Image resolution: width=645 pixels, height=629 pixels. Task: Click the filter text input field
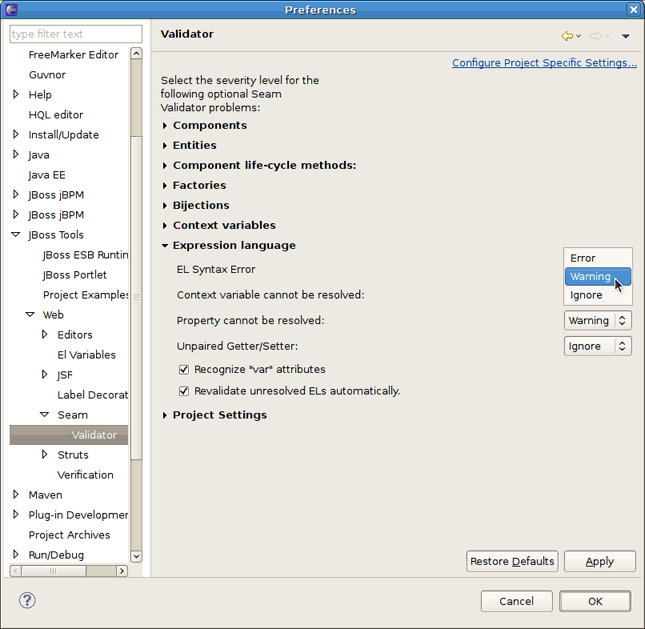(x=68, y=34)
